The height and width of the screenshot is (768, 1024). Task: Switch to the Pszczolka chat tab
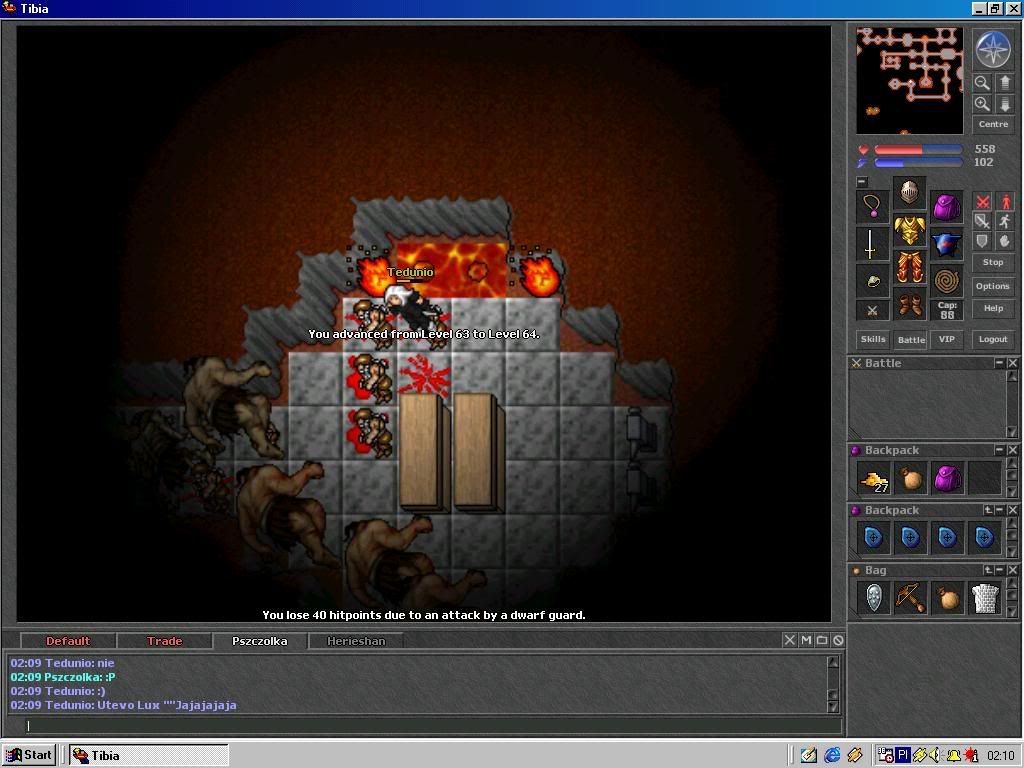click(260, 641)
